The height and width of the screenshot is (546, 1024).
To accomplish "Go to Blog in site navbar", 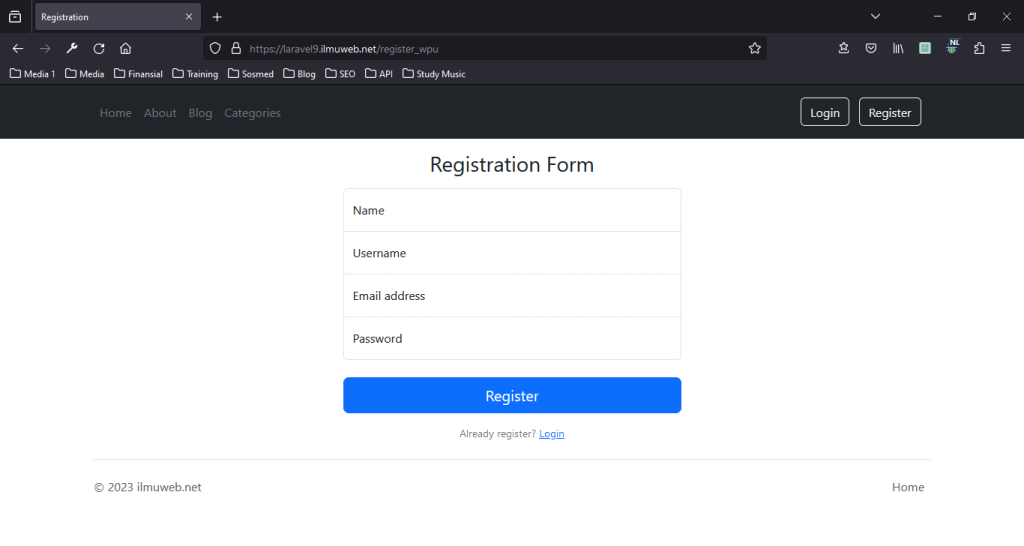I will 200,113.
